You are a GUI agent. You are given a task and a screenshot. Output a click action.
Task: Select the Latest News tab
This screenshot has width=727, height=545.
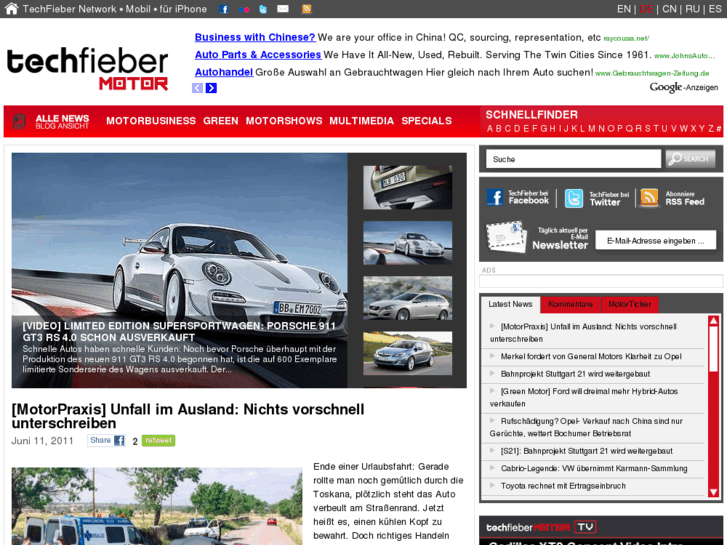coord(510,304)
